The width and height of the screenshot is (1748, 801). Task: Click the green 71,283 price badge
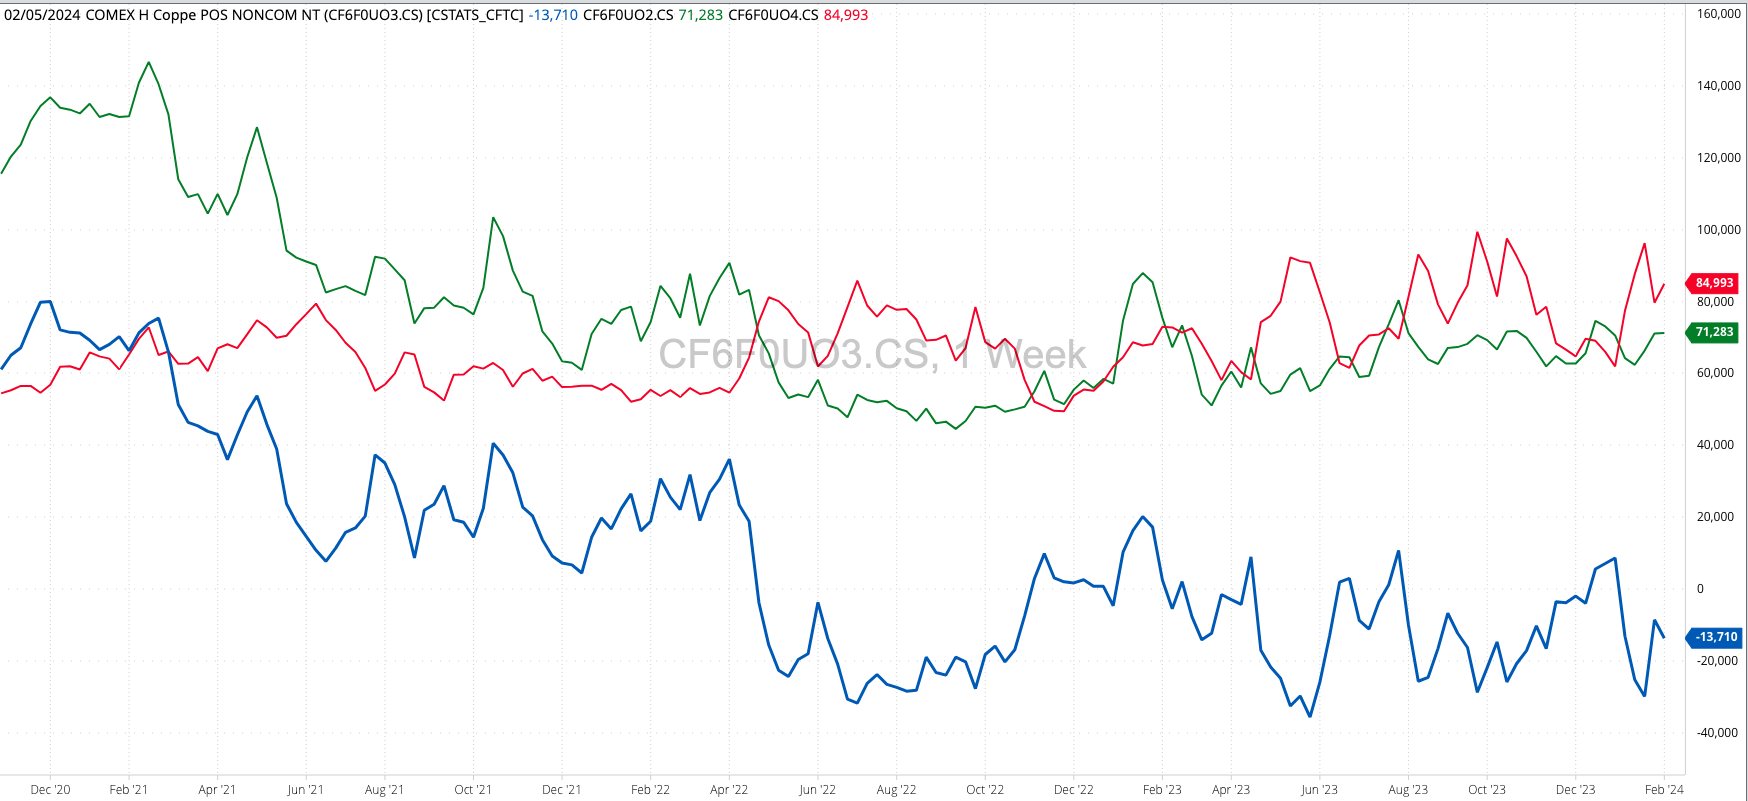tap(1714, 332)
